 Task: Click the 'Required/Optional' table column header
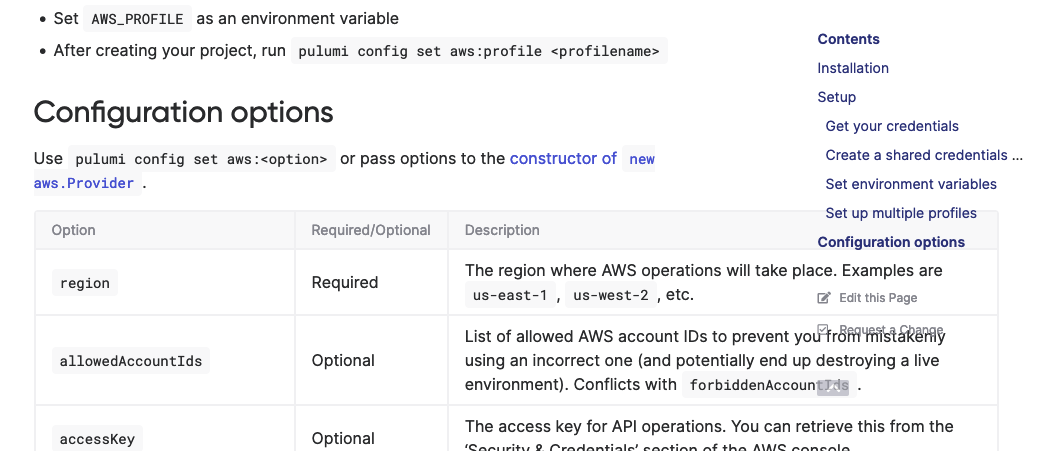371,230
